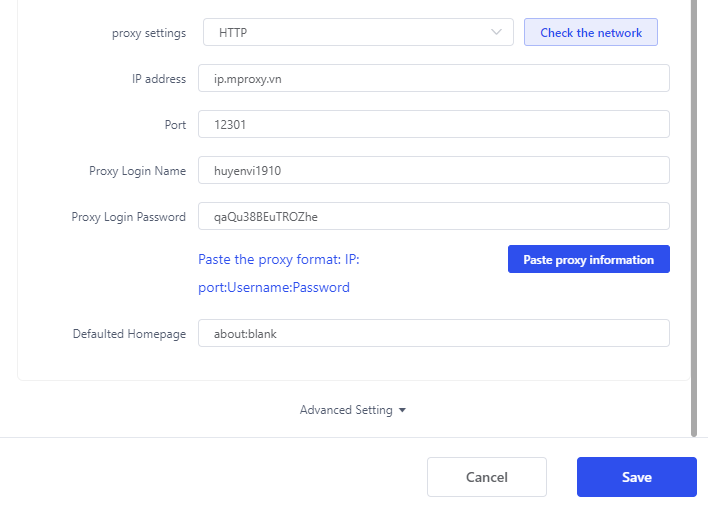Click the "proxy settings" label
Image resolution: width=708 pixels, height=506 pixels.
[x=149, y=33]
